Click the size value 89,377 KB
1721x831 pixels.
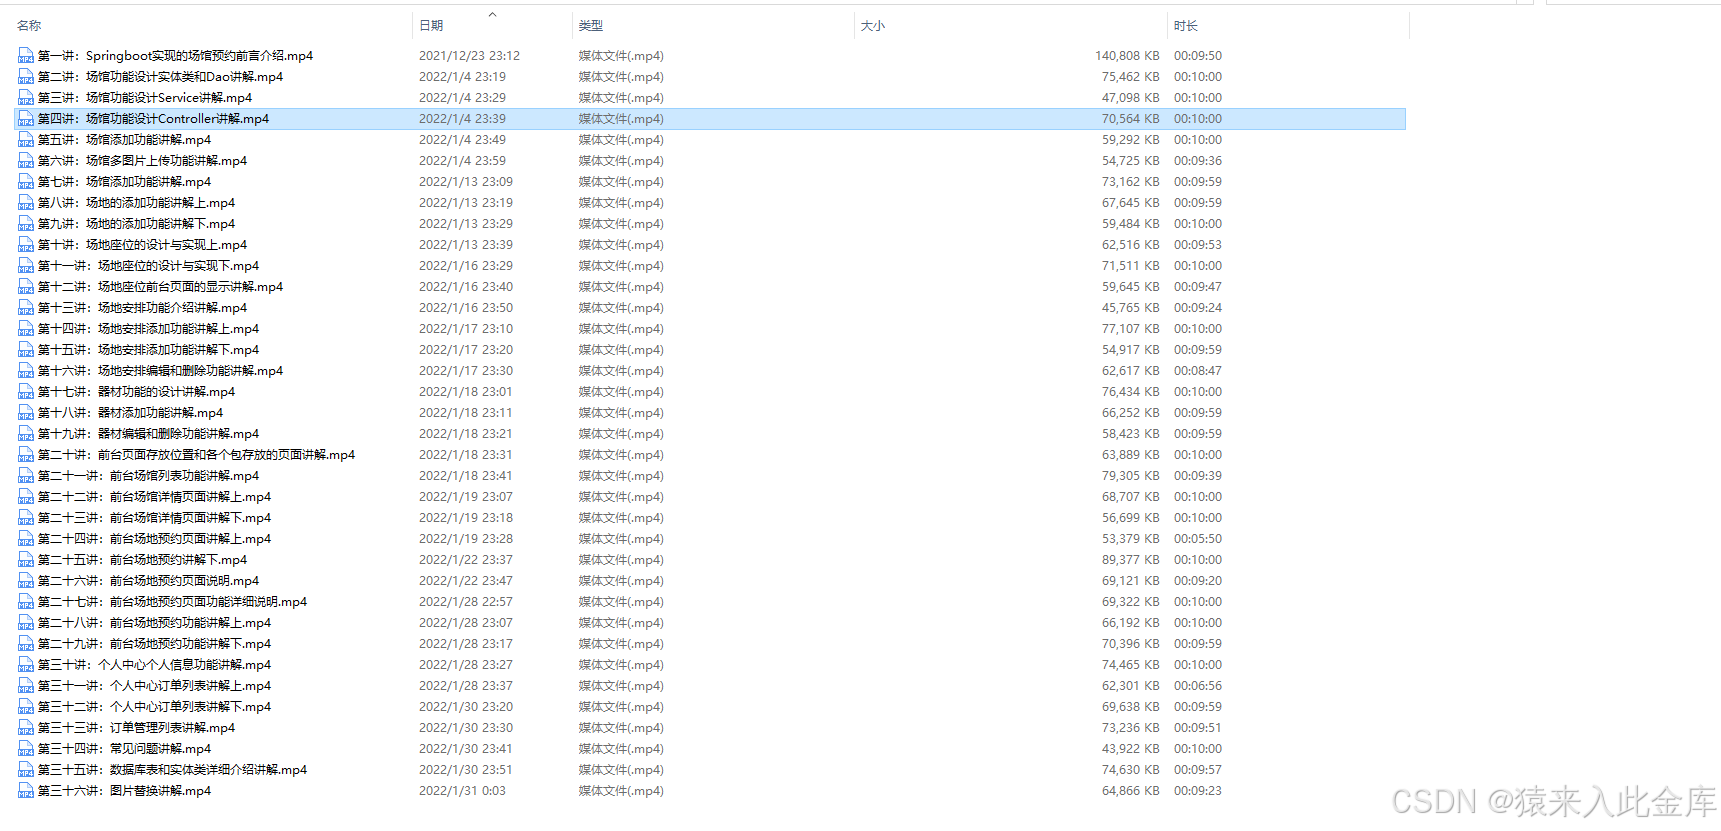pos(1131,560)
